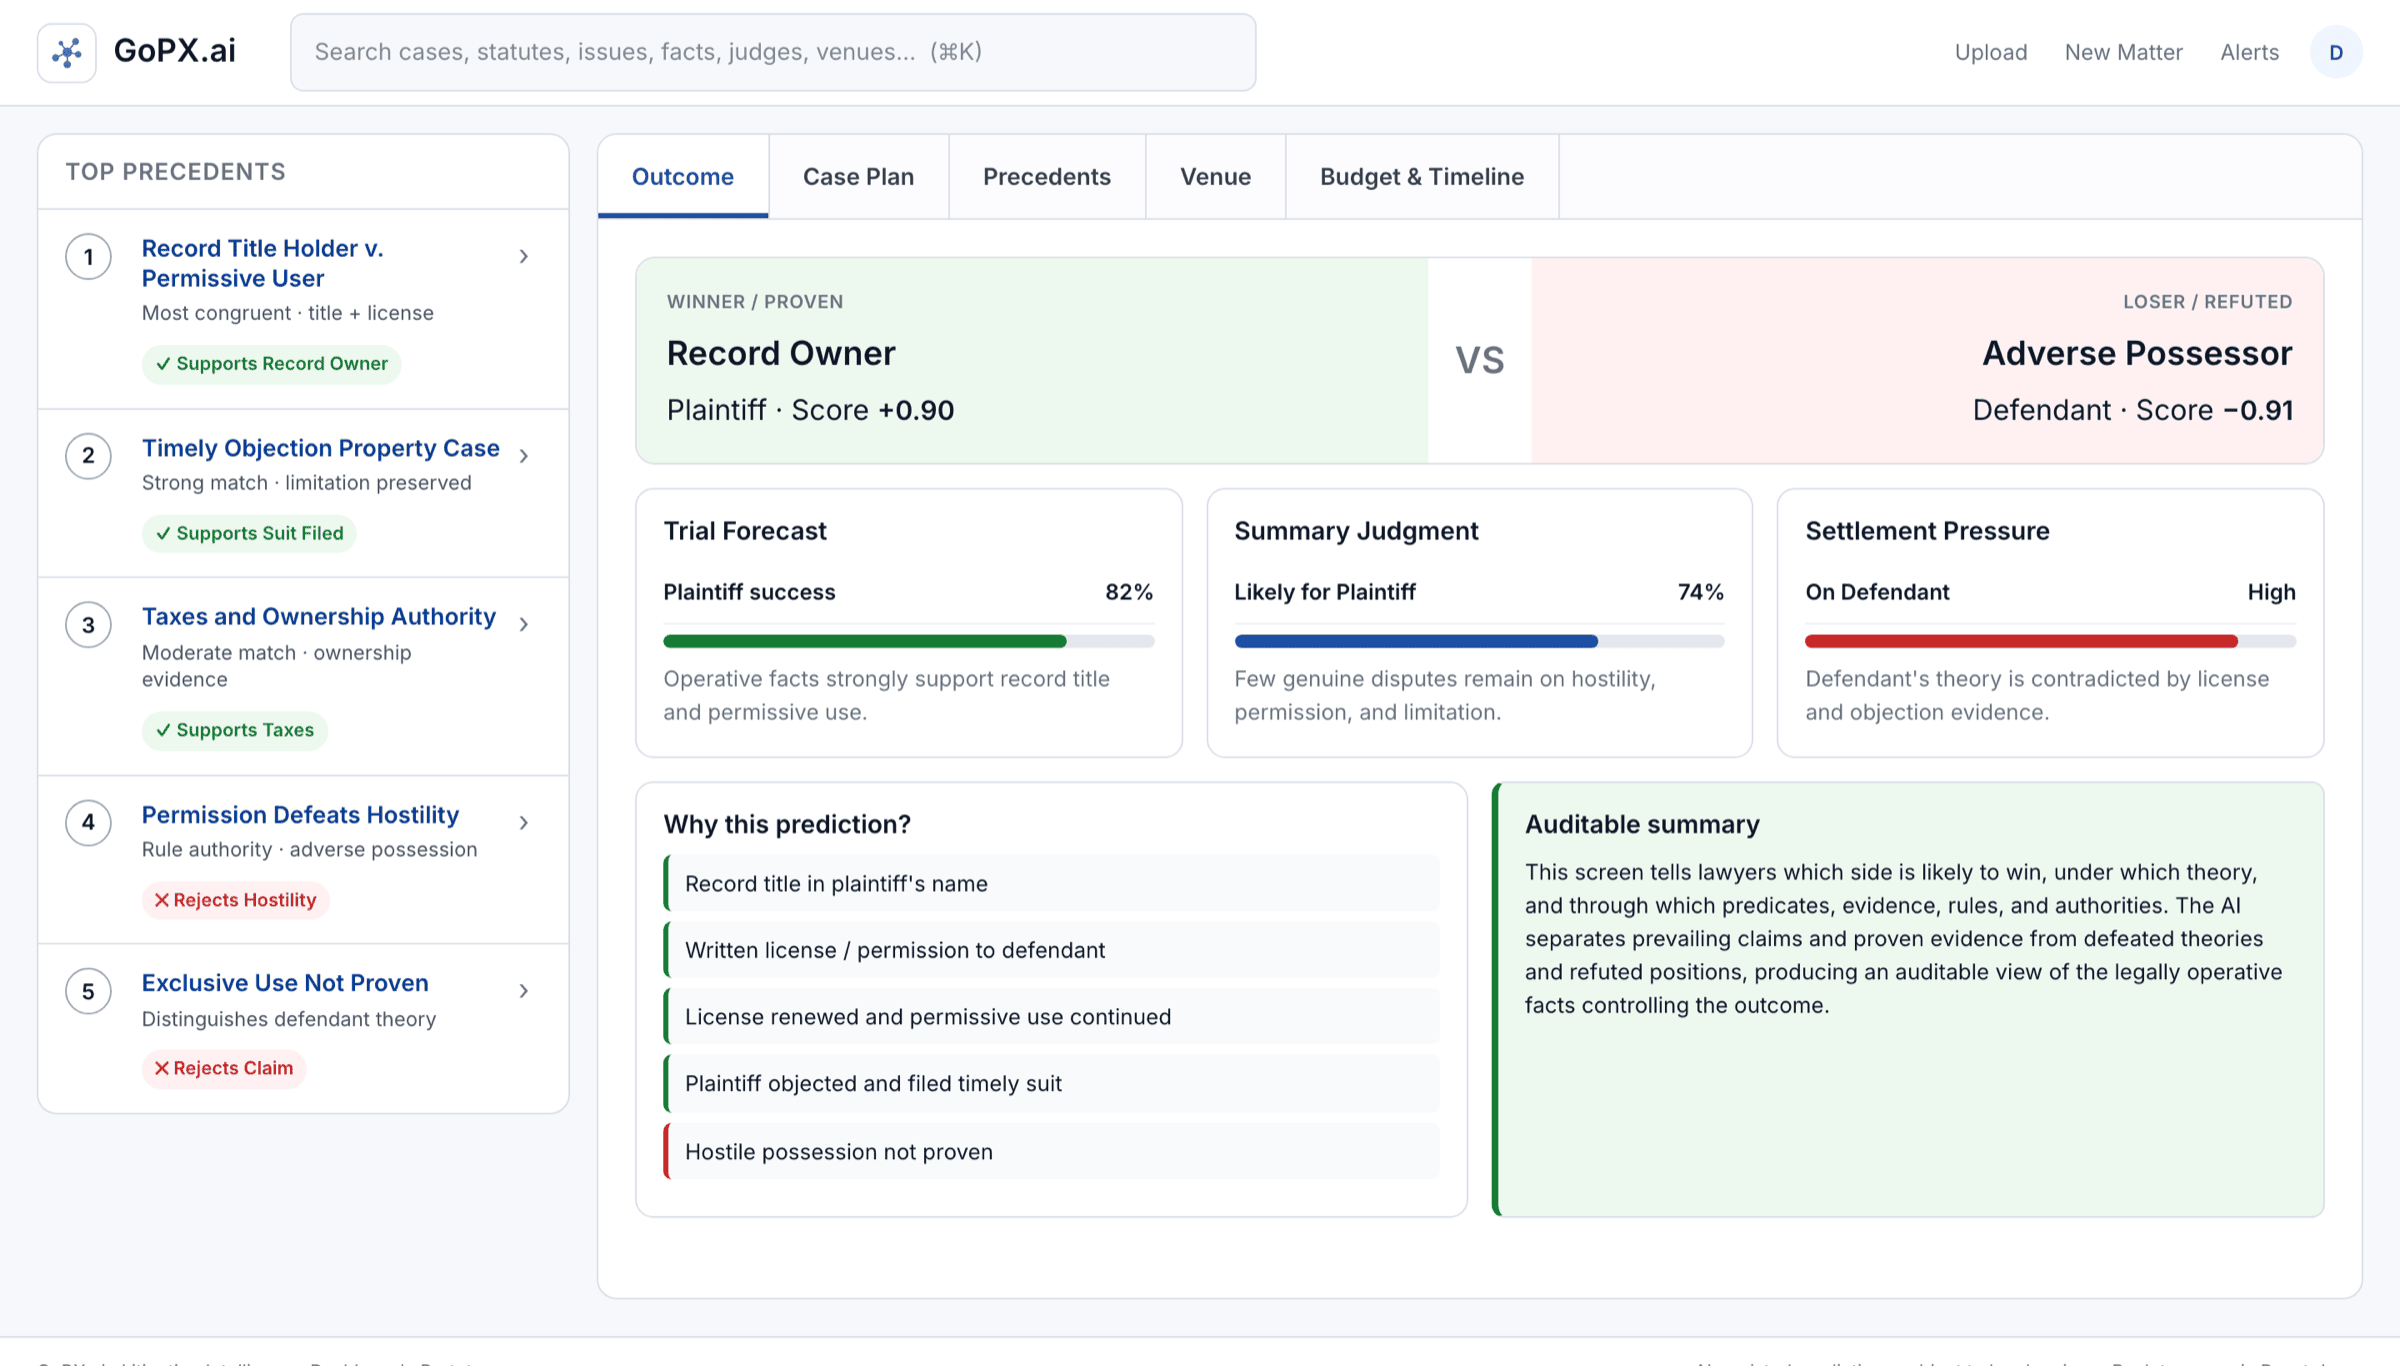Click 'Most congruent · title + license' subtitle

pos(287,313)
